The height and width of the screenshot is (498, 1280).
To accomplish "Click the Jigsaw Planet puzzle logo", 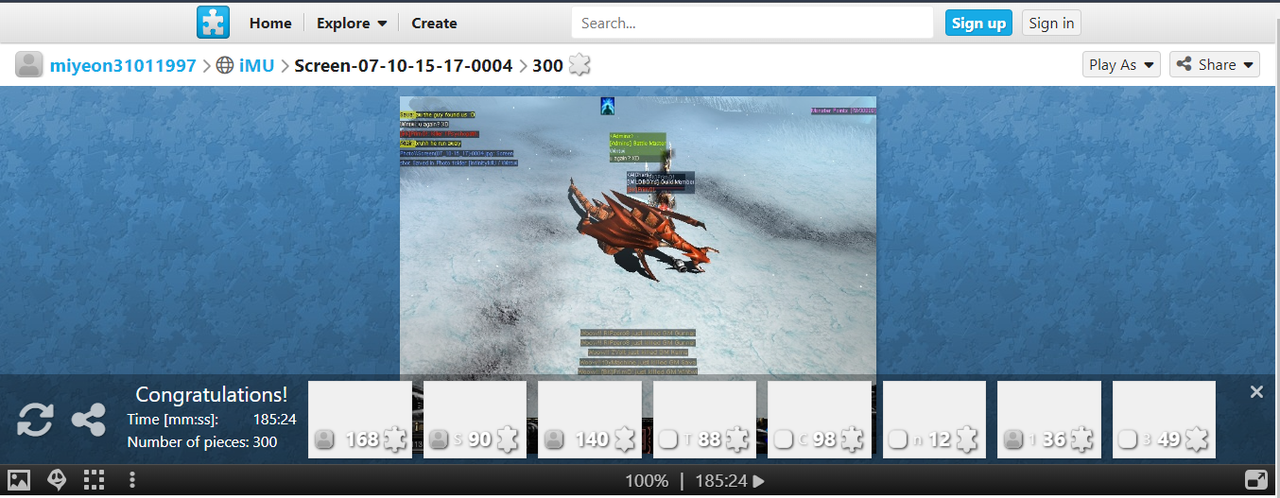I will click(x=213, y=22).
